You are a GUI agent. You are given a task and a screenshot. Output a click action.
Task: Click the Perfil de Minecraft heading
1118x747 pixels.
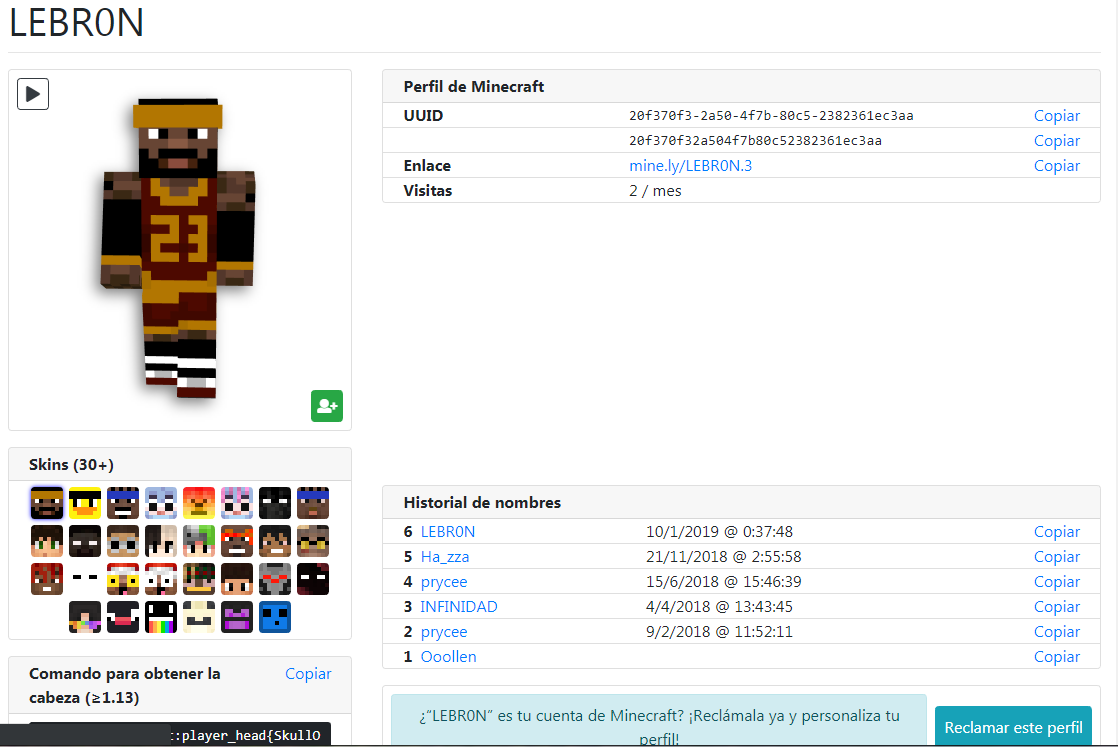point(473,86)
